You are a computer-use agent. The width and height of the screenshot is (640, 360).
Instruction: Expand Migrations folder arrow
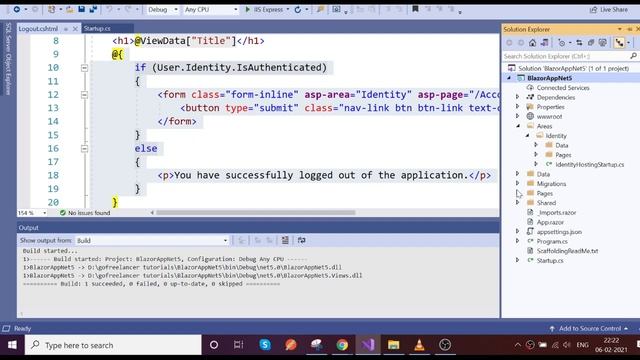[518, 184]
